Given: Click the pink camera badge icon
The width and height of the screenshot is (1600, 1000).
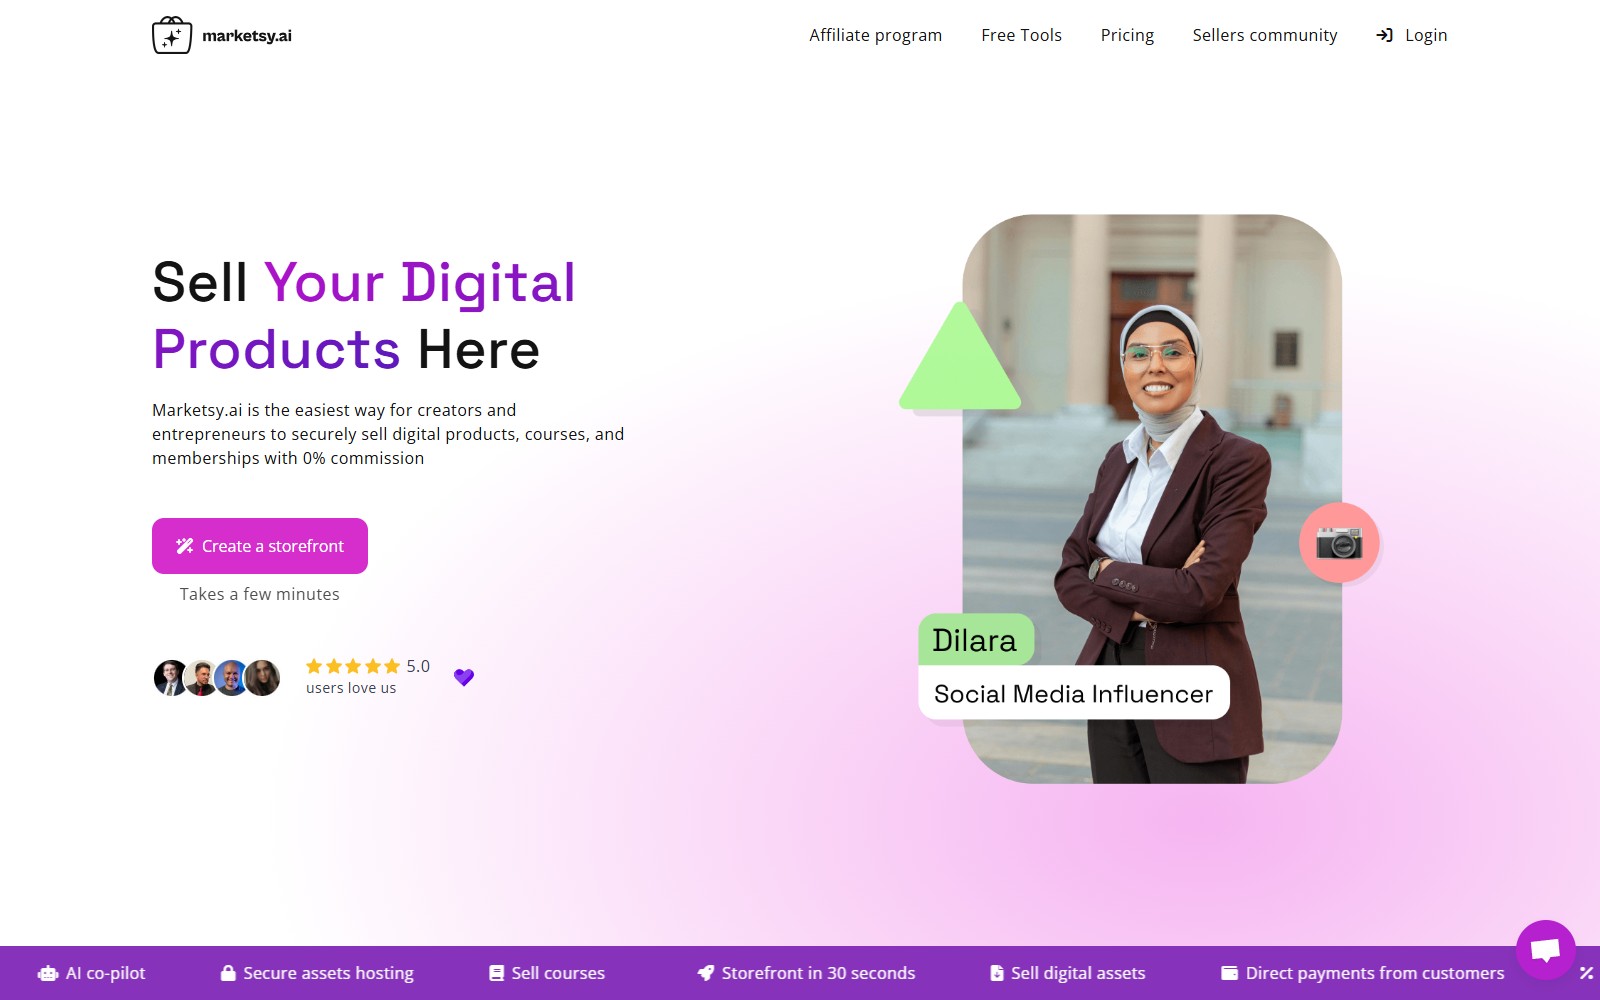Looking at the screenshot, I should click(x=1339, y=542).
